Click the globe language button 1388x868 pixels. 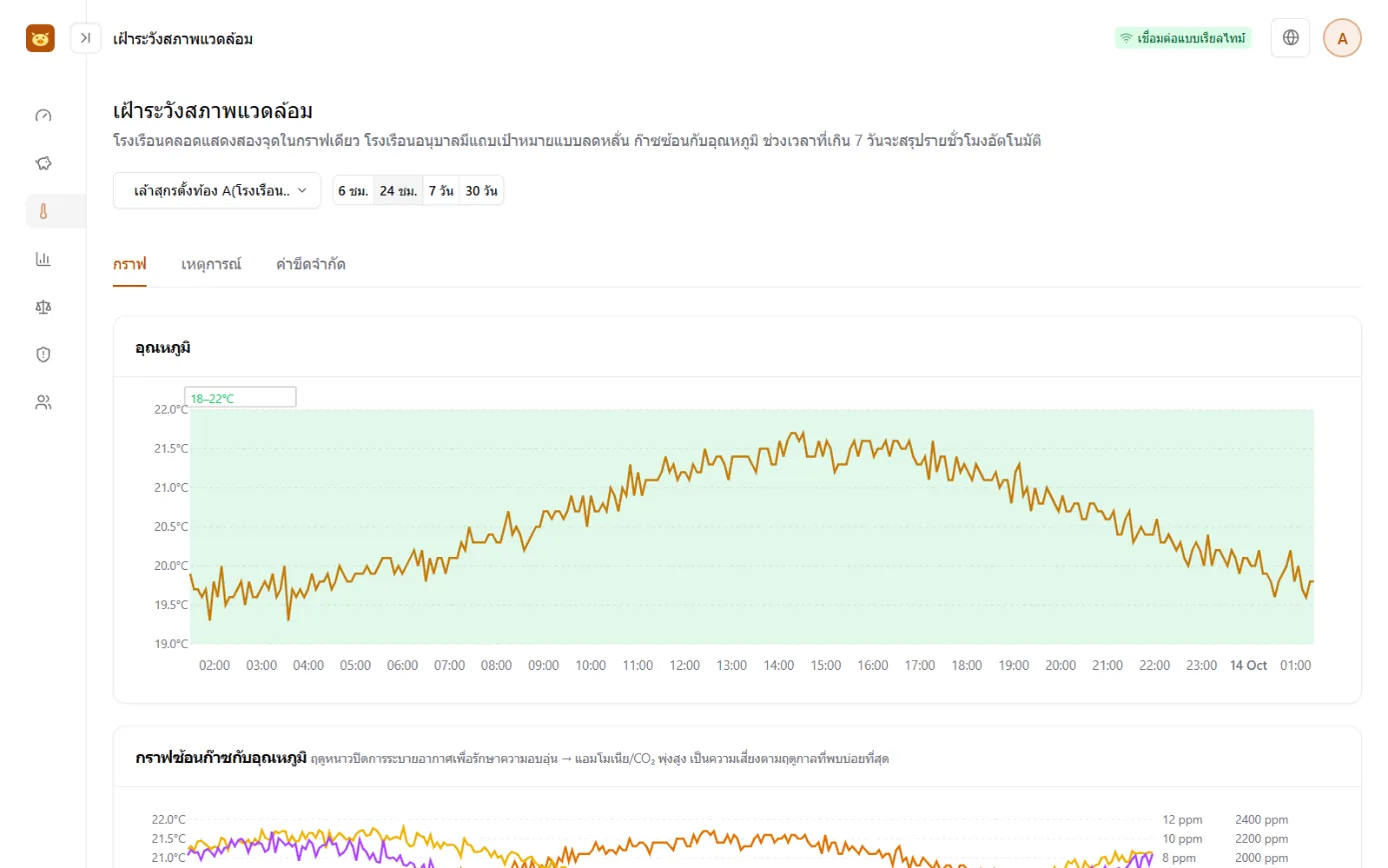click(1290, 38)
